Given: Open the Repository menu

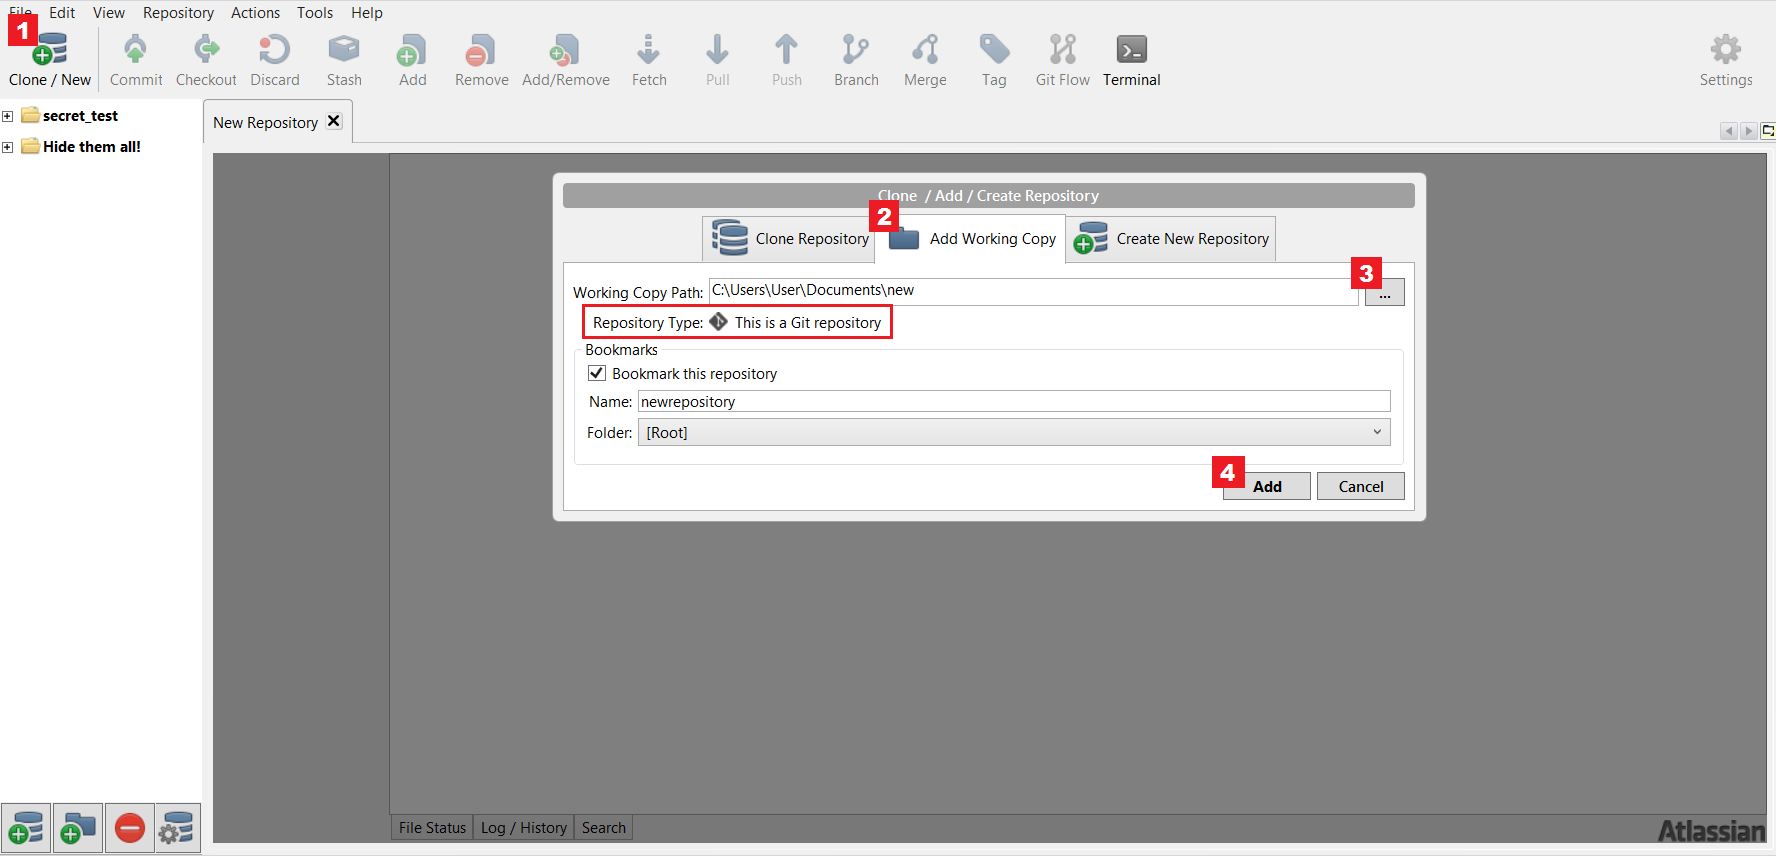Looking at the screenshot, I should (178, 13).
